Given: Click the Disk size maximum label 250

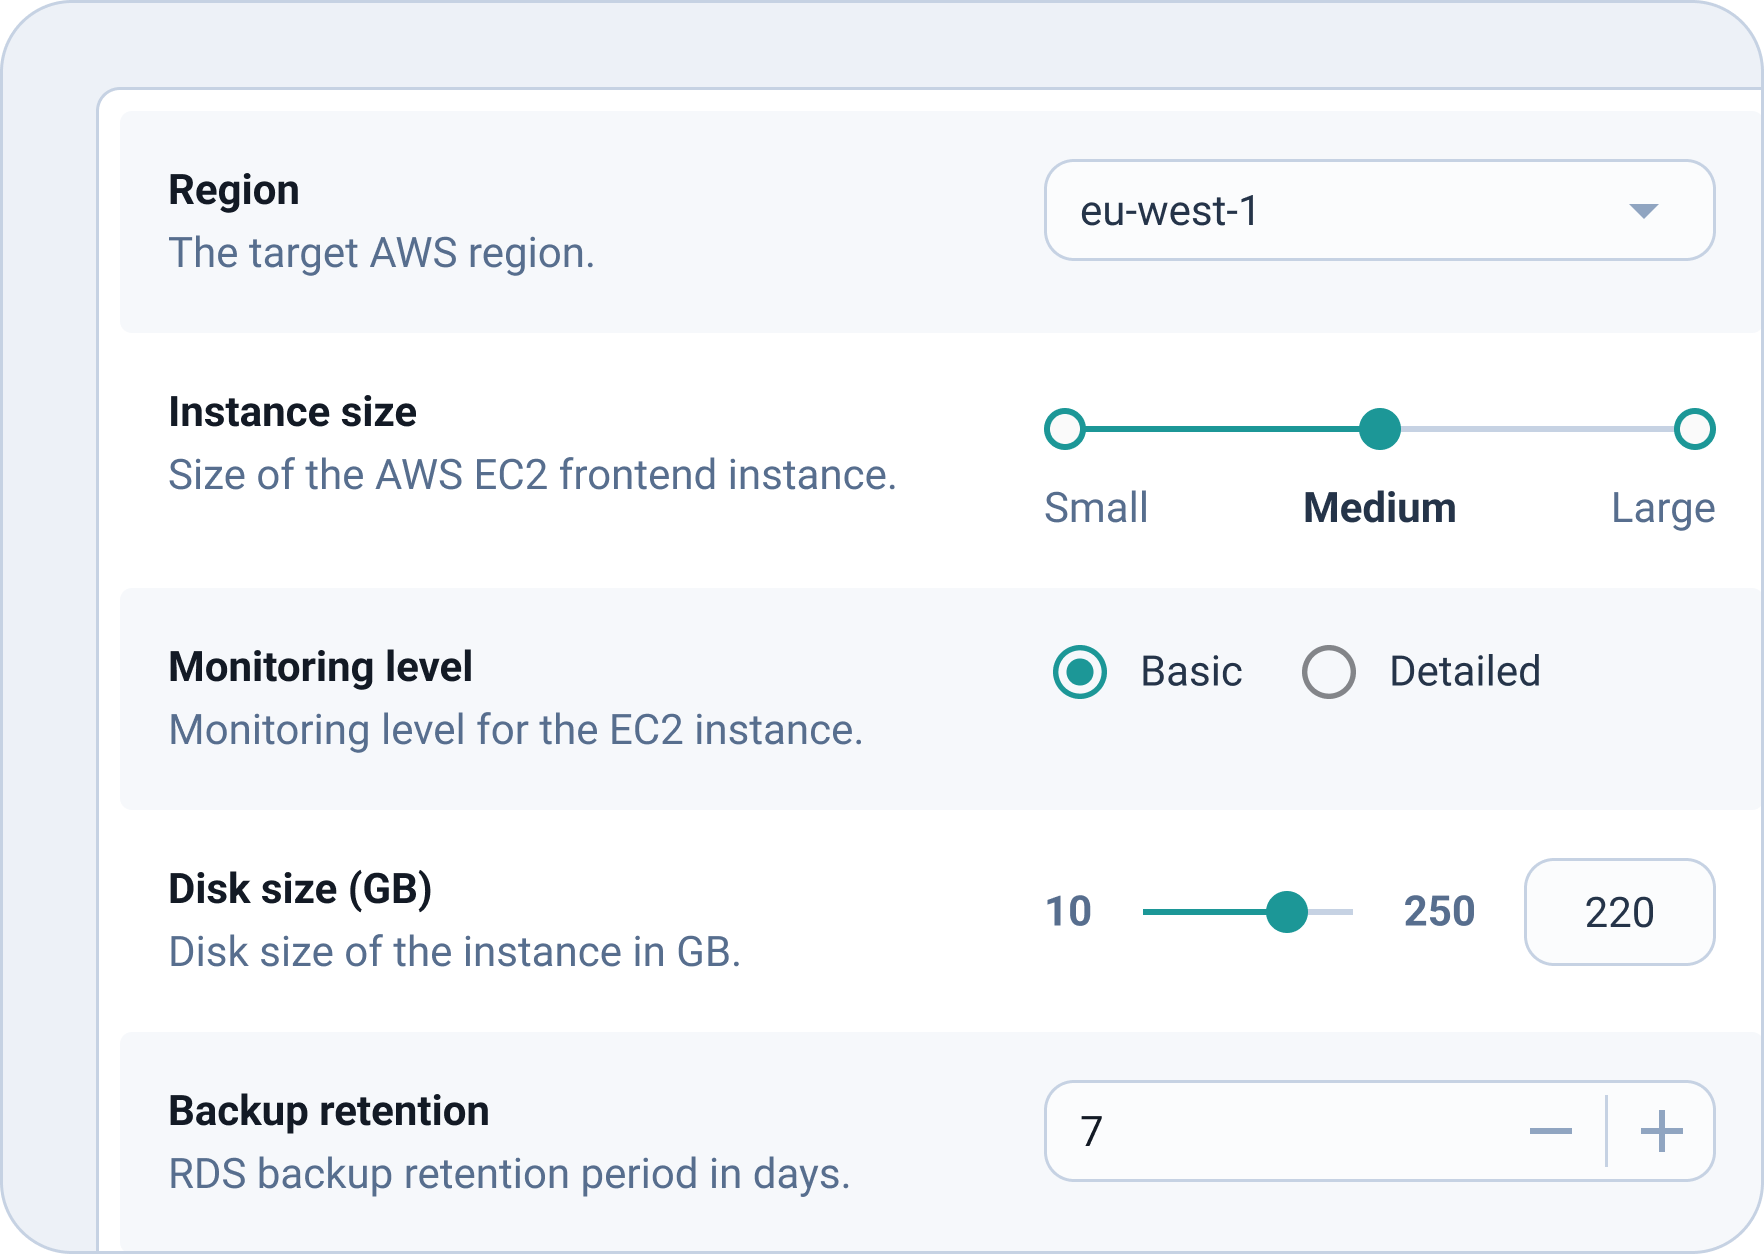Looking at the screenshot, I should pyautogui.click(x=1440, y=912).
